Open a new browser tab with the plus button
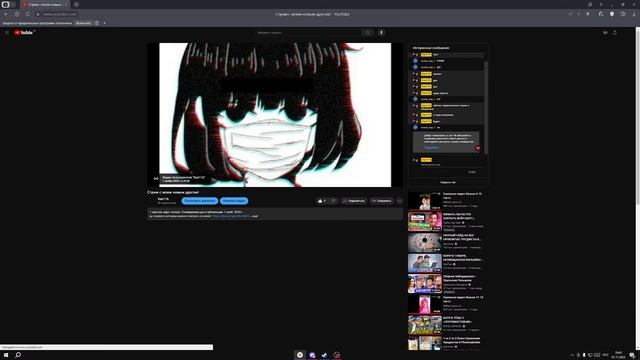Image resolution: width=640 pixels, height=360 pixels. coord(76,4)
